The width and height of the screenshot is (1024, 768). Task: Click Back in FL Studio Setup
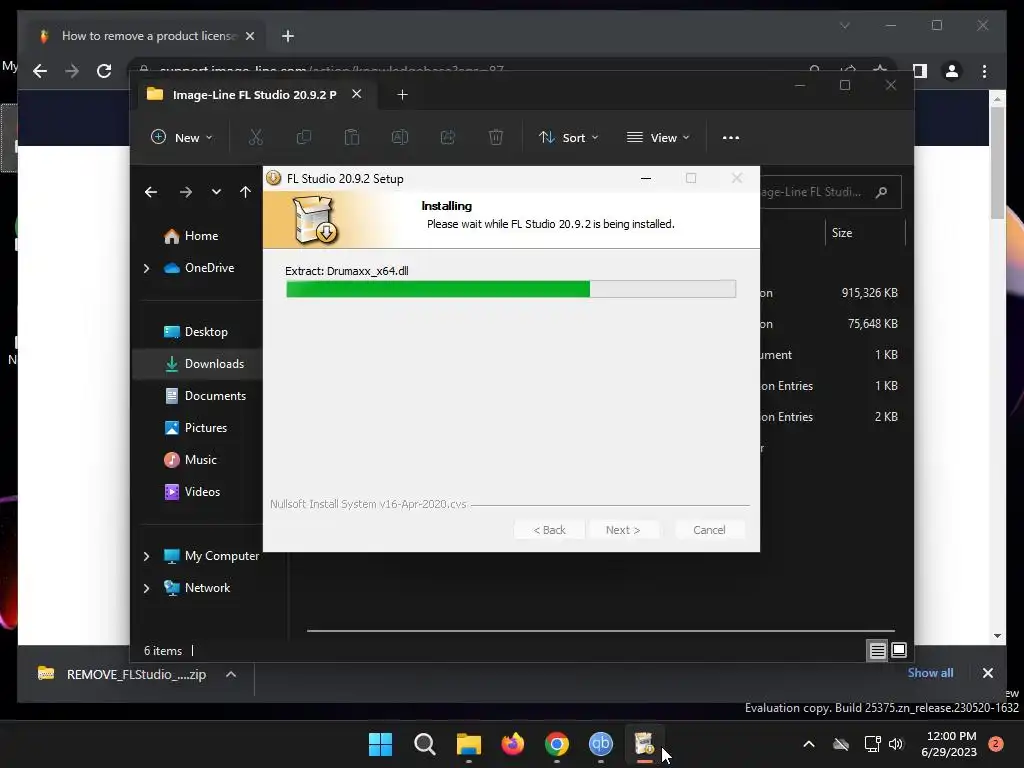(x=549, y=530)
